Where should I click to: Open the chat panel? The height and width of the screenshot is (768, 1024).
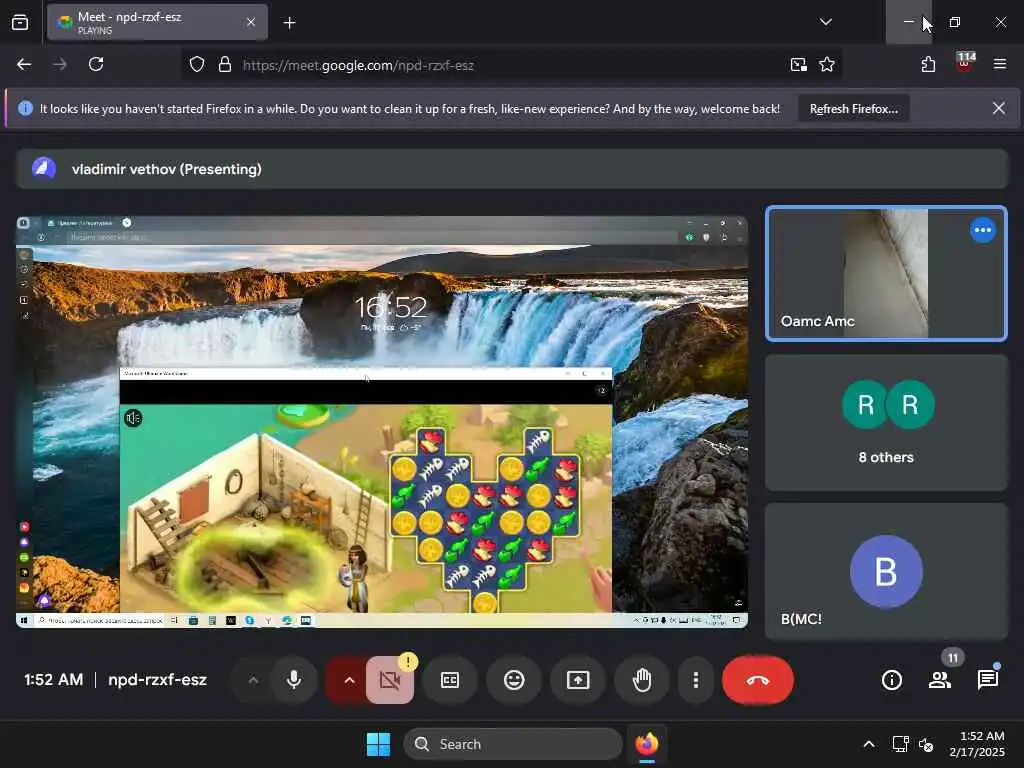(987, 680)
